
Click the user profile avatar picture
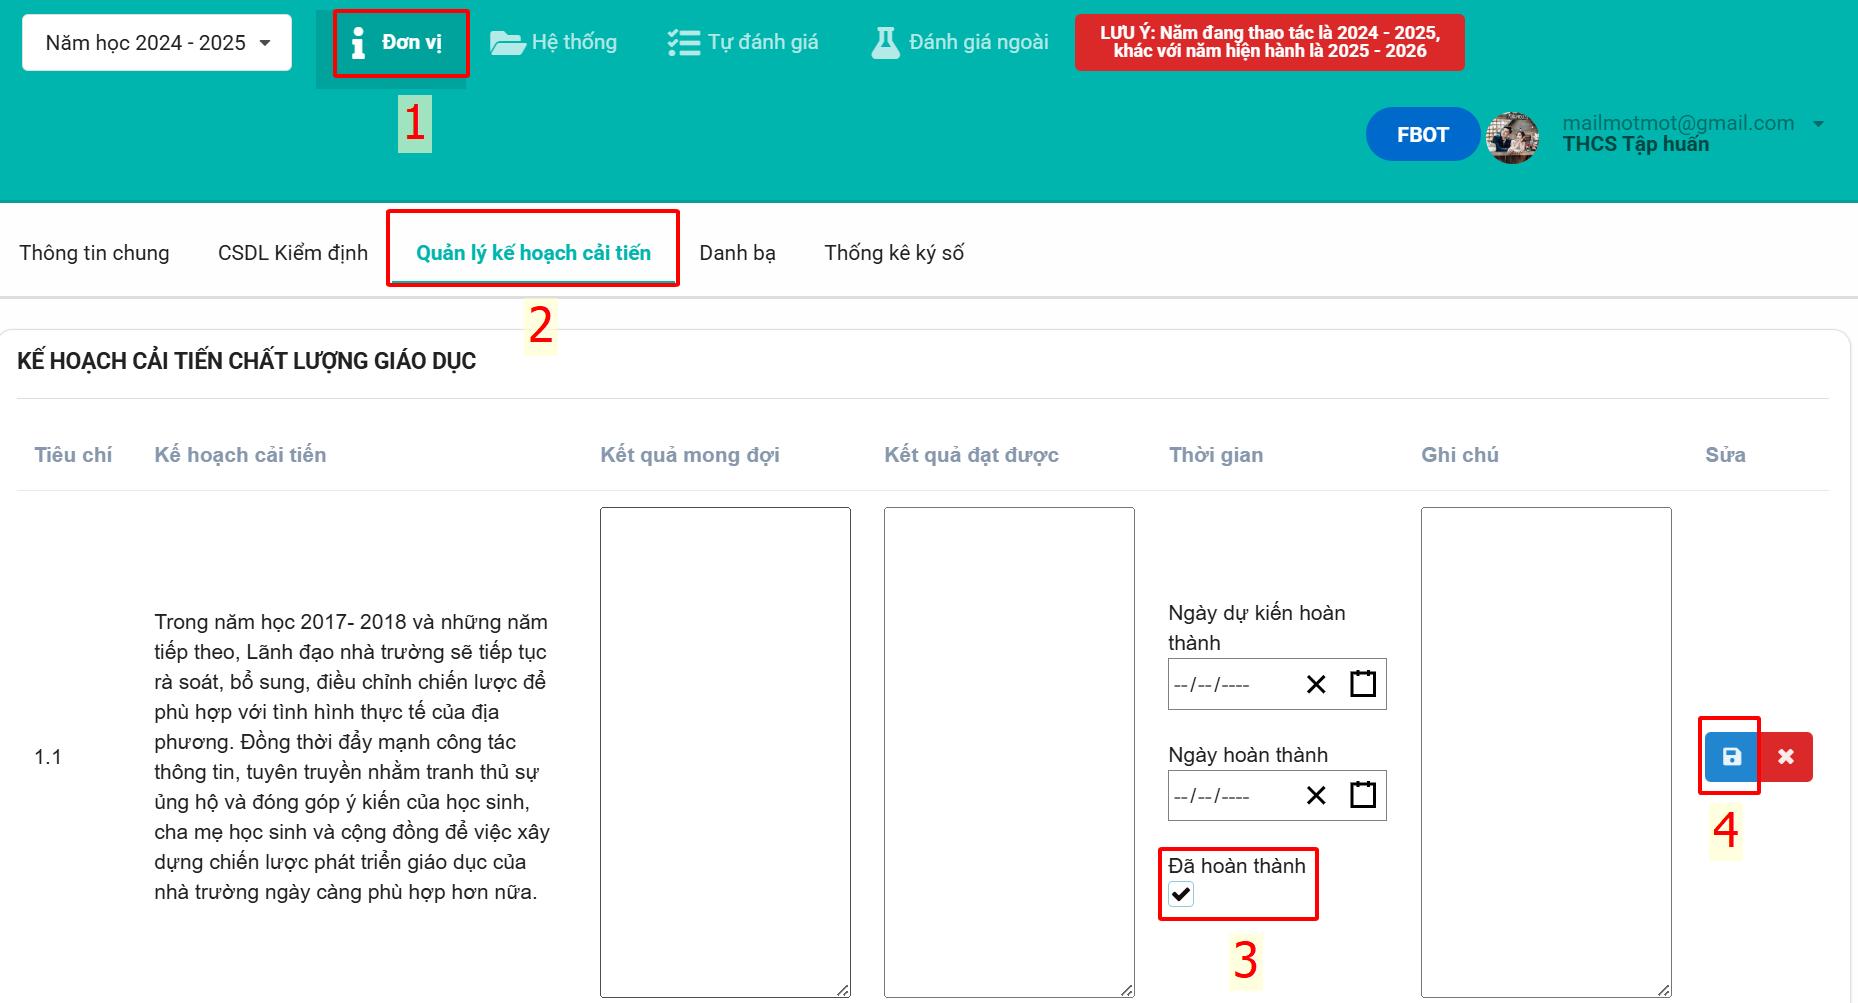coord(1512,137)
